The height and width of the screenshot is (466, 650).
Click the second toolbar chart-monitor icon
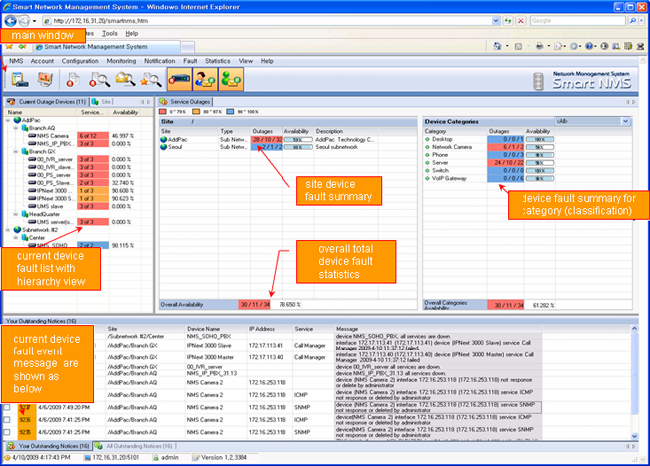[43, 79]
